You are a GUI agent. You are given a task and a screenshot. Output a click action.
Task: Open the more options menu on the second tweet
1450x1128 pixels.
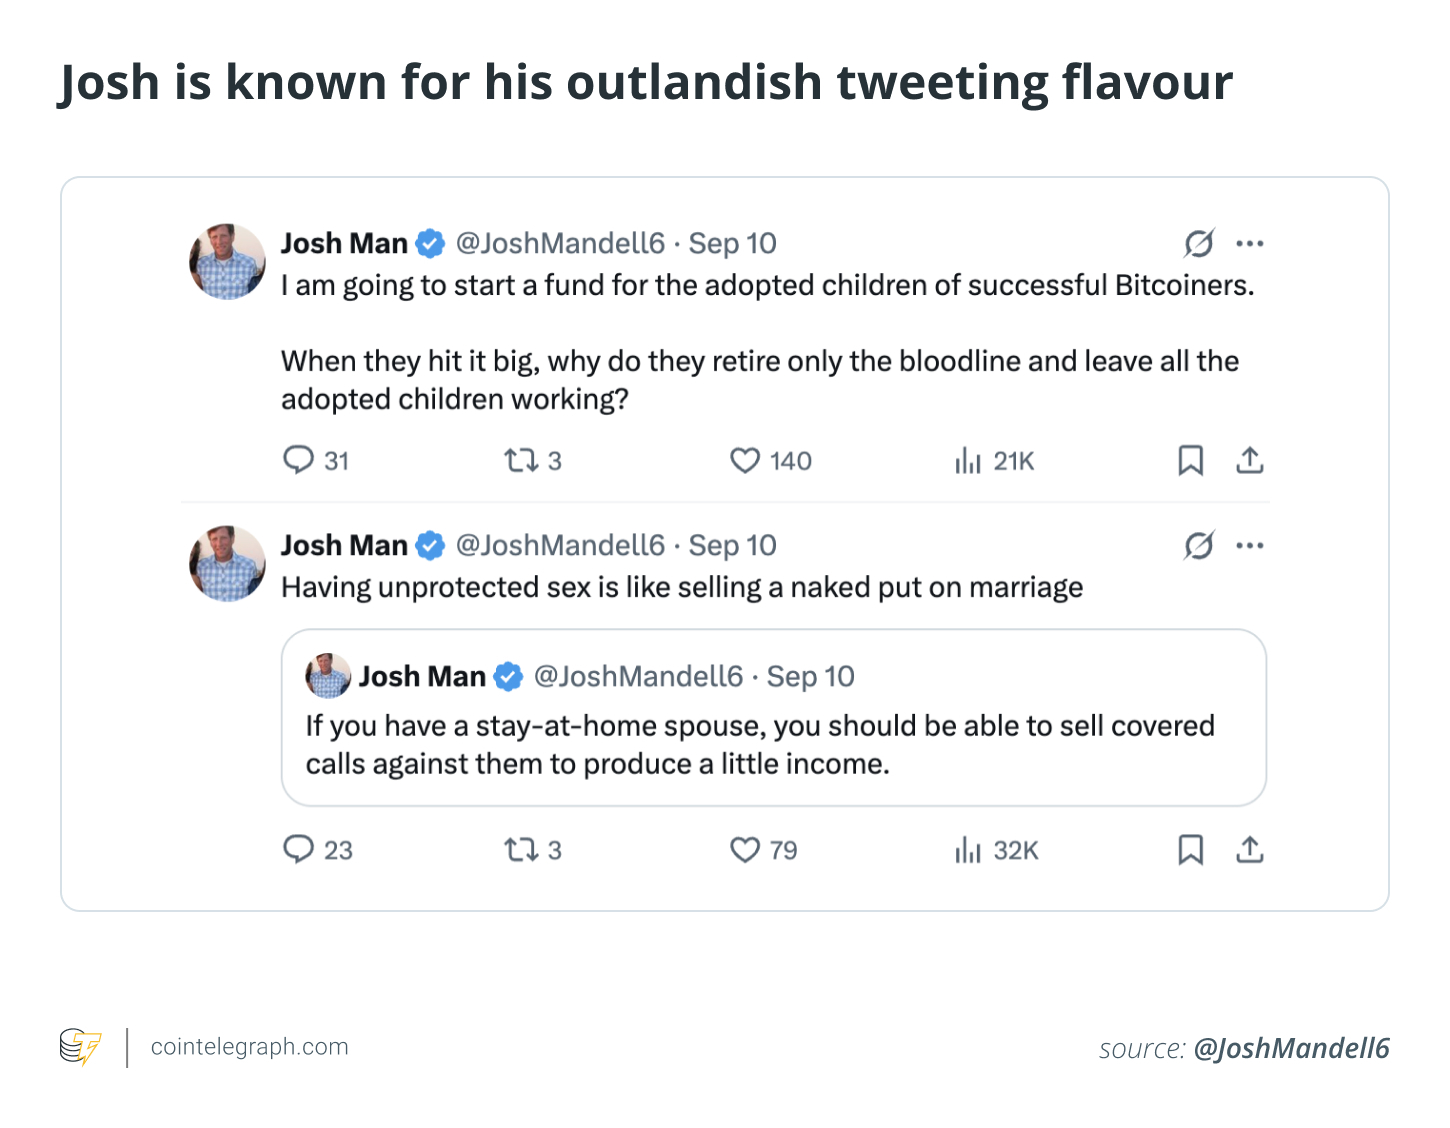click(1251, 544)
